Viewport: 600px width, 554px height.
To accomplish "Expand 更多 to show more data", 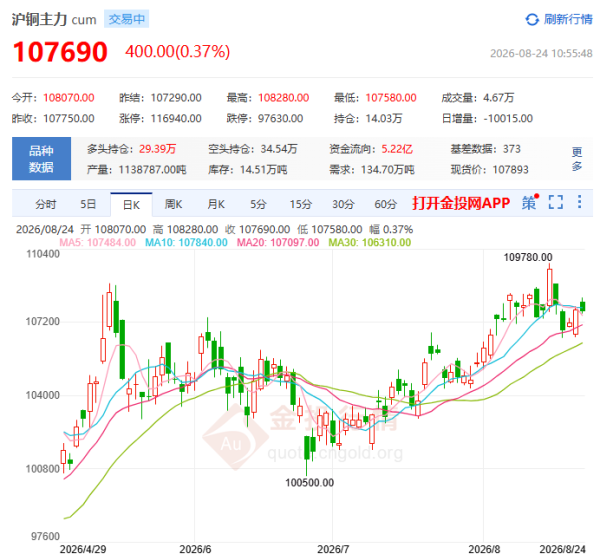I will pos(577,159).
